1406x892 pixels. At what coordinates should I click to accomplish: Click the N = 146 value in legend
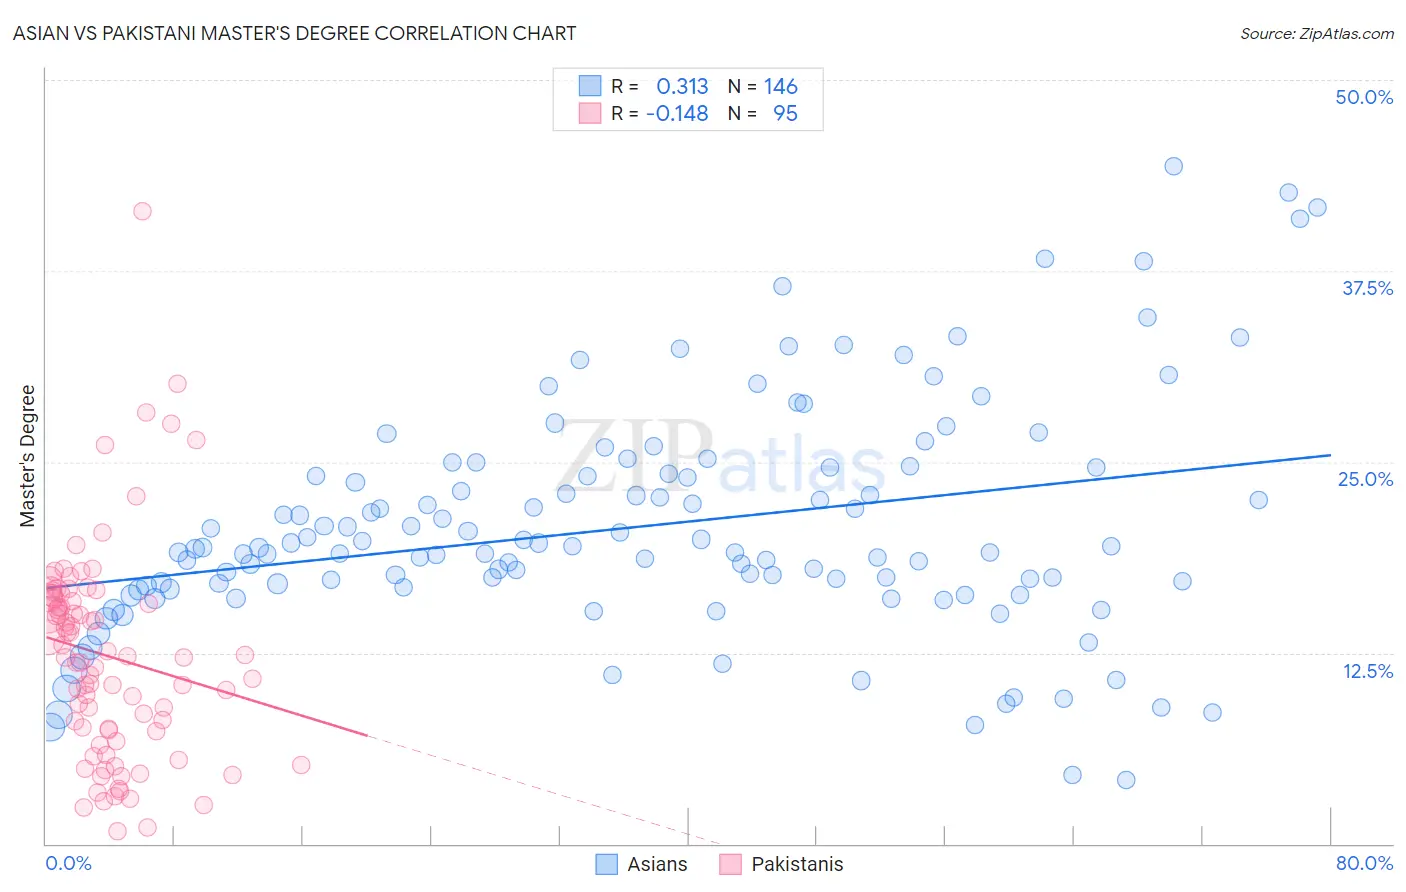763,86
